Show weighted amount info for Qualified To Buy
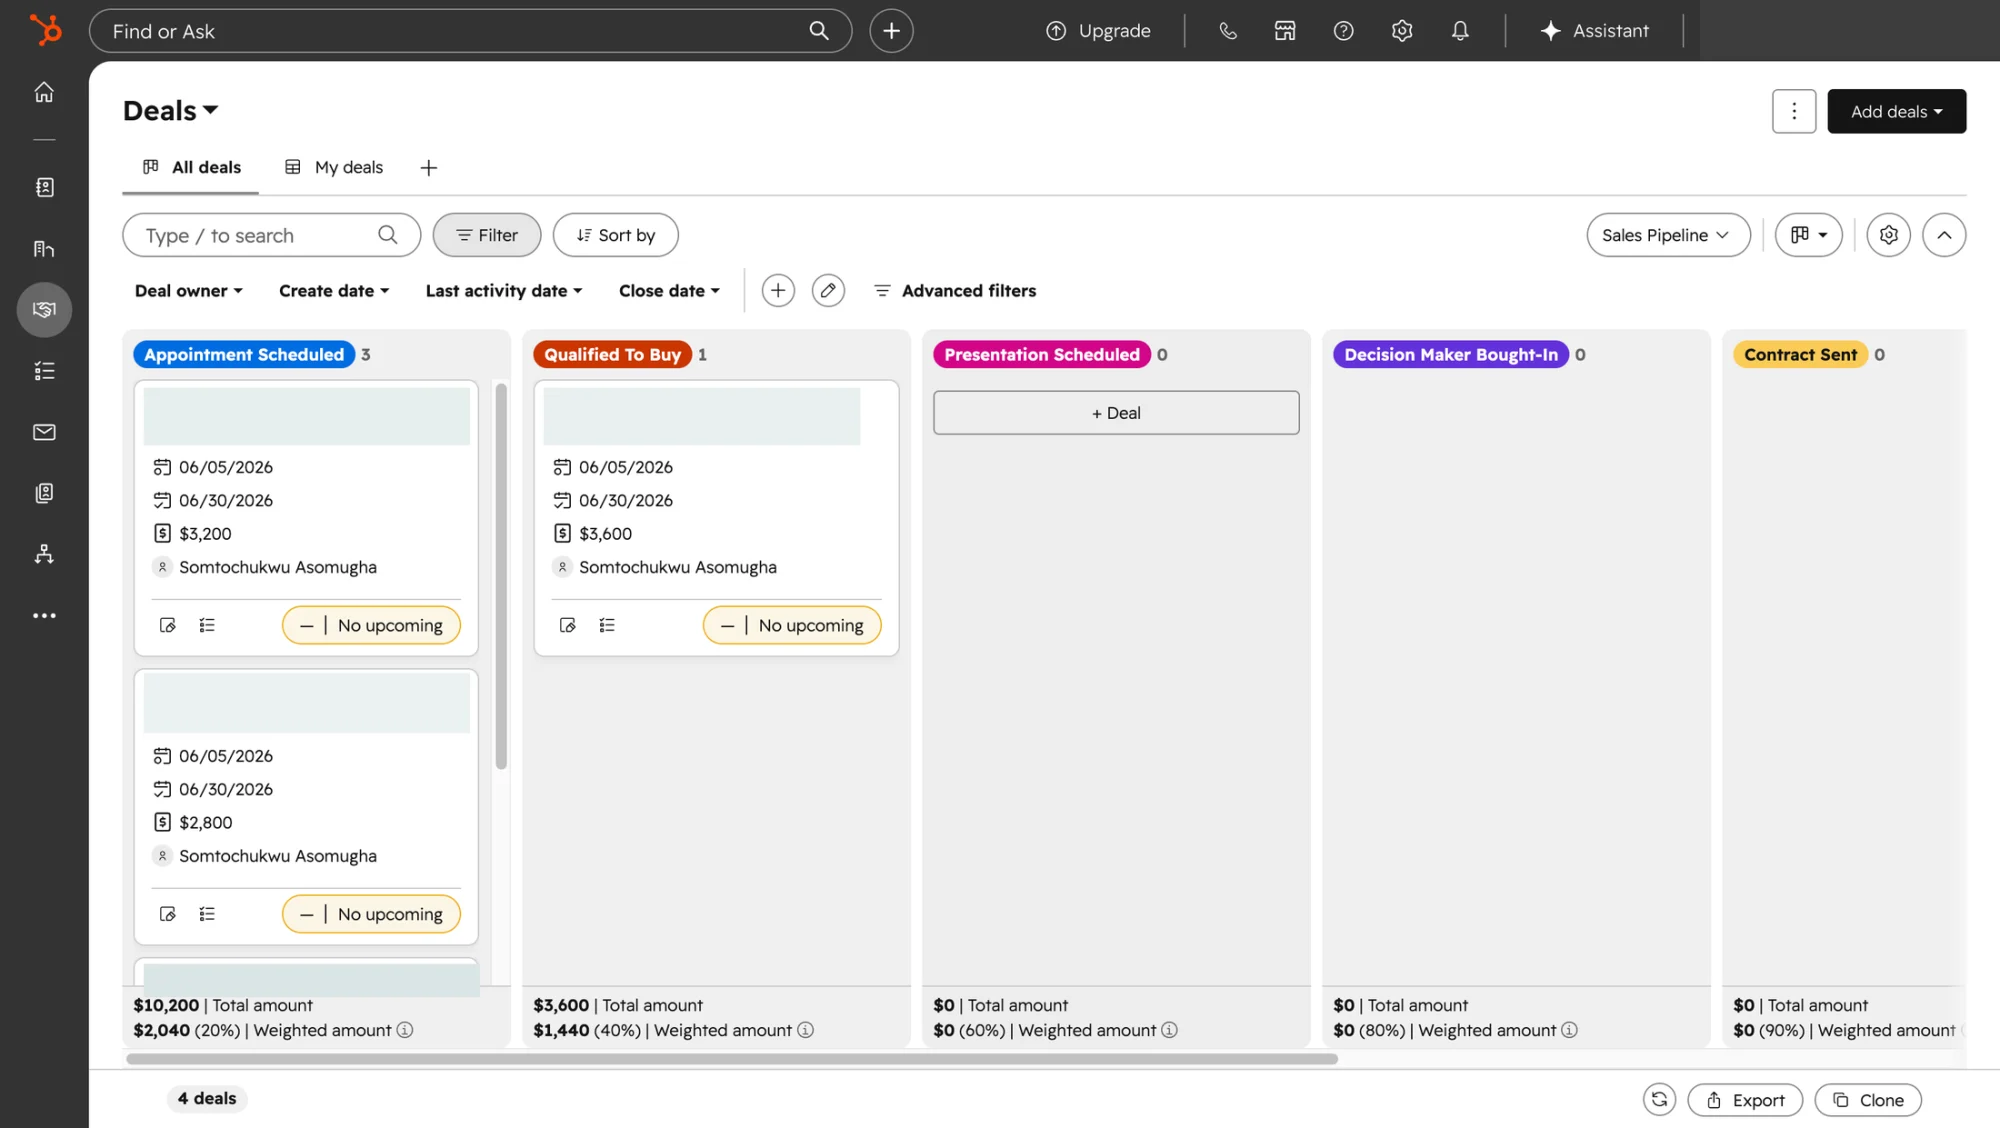The width and height of the screenshot is (2000, 1128). (805, 1030)
